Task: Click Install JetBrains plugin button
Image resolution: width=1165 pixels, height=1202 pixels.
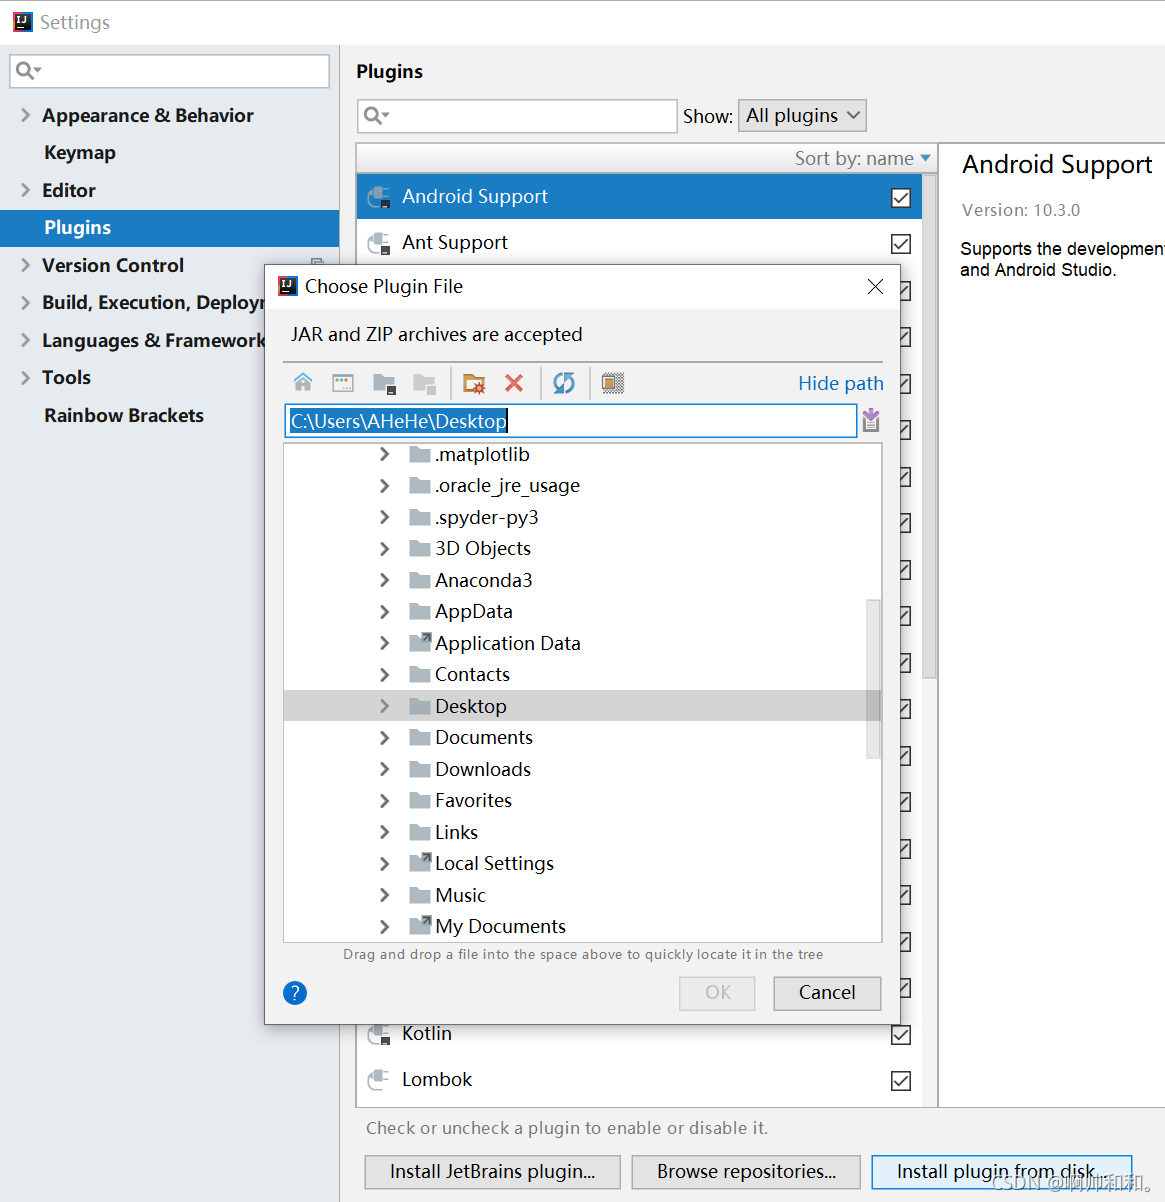Action: 492,1172
